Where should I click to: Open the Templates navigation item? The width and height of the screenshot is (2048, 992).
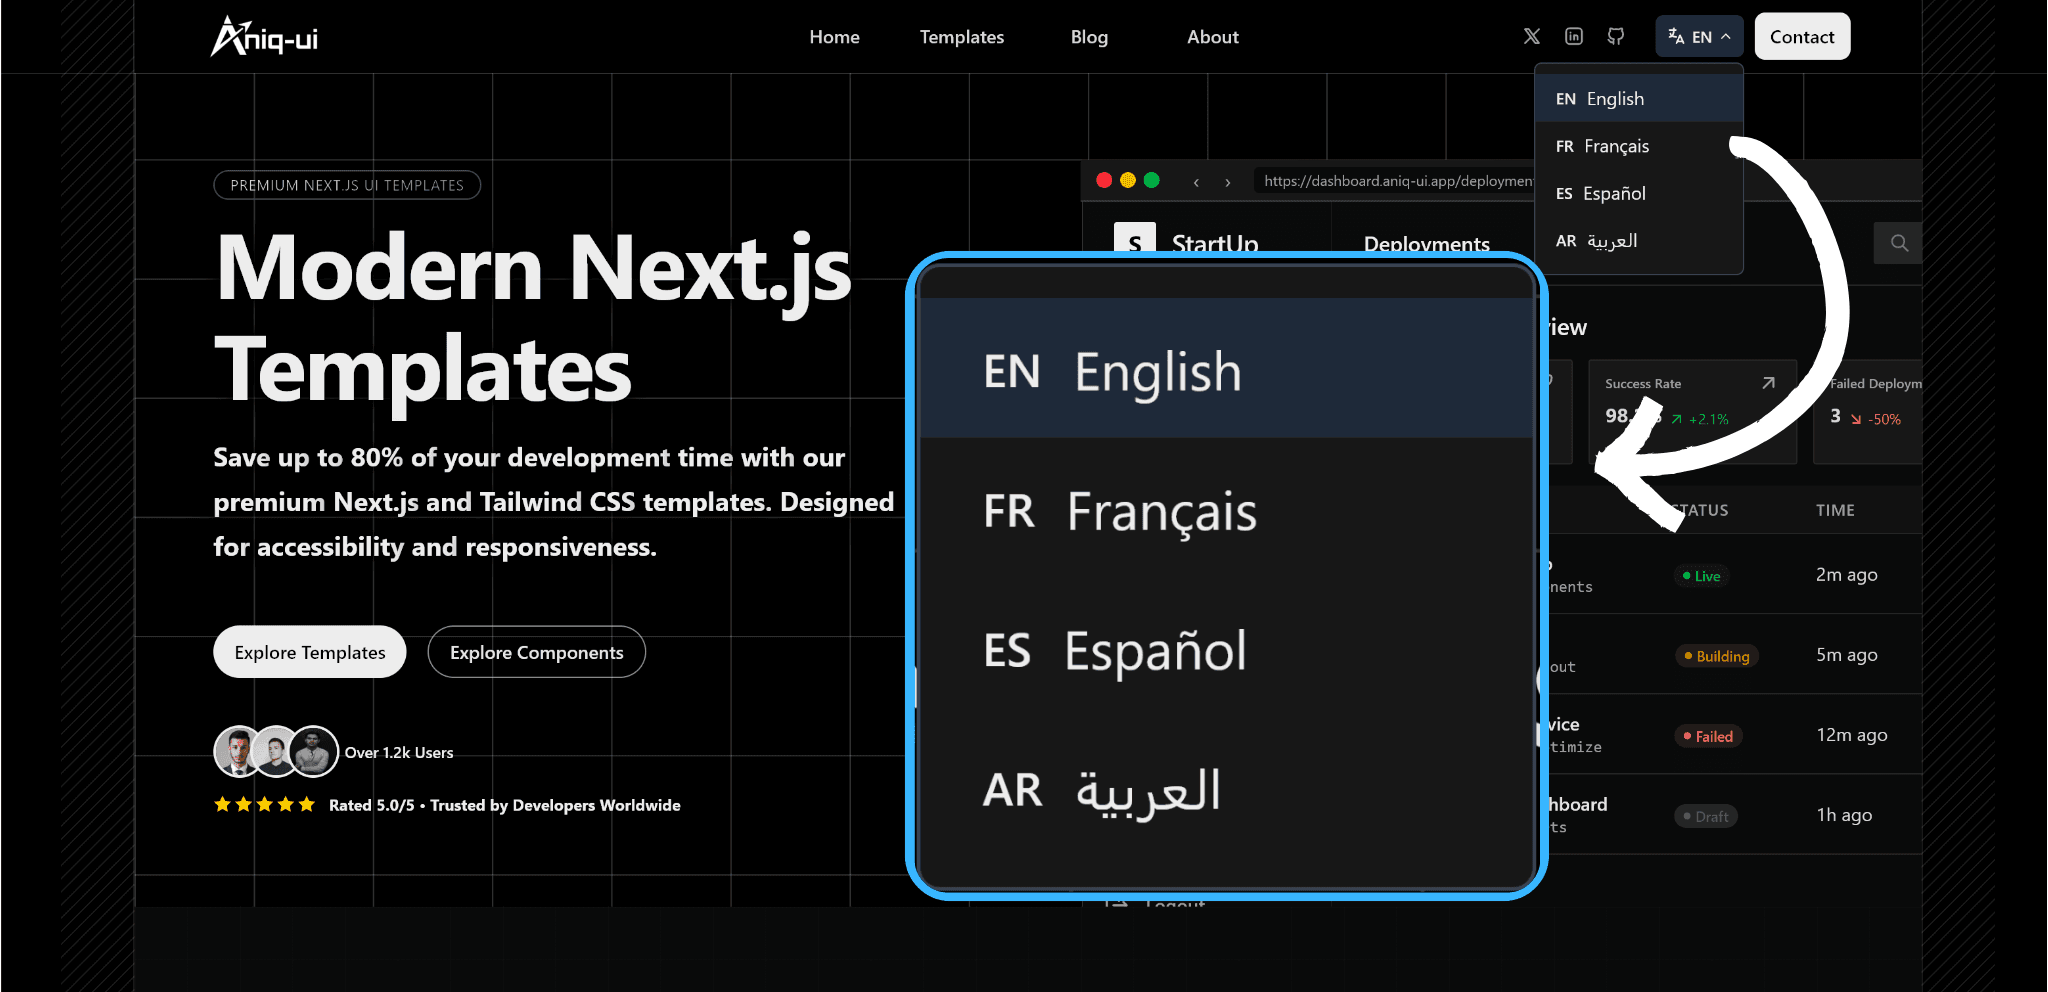coord(961,36)
